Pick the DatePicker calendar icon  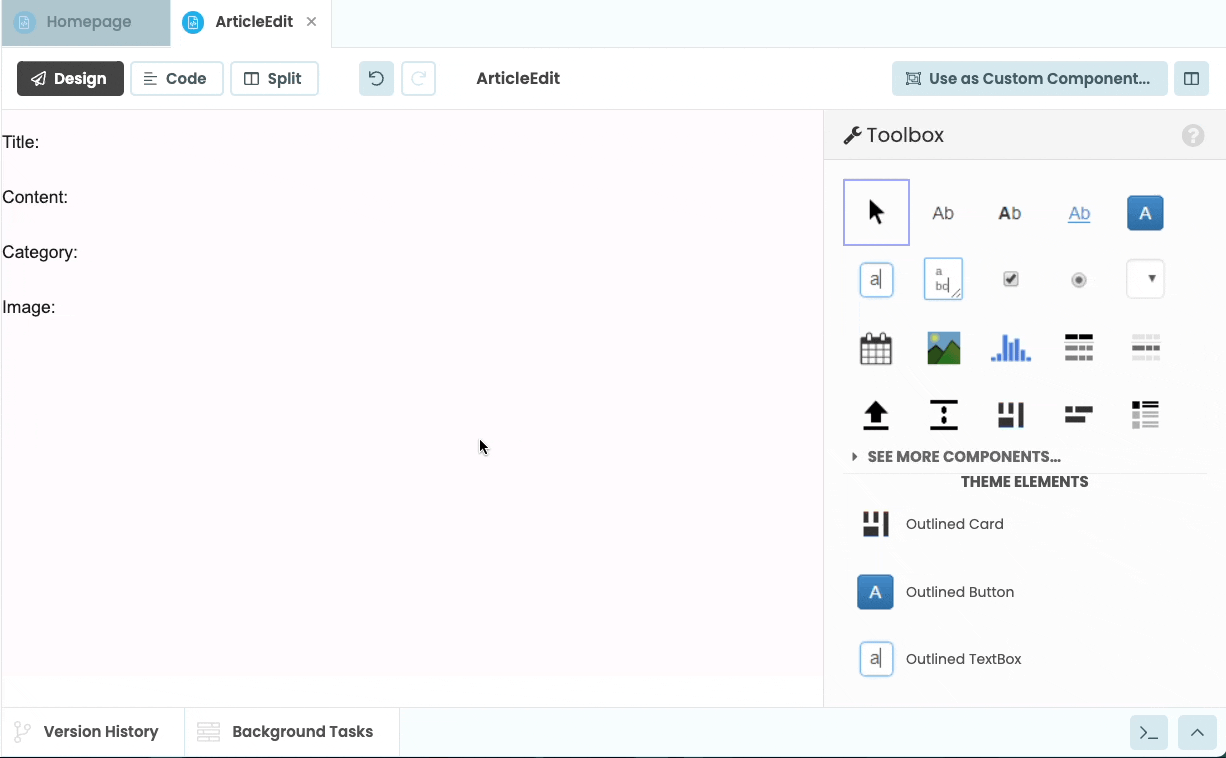tap(876, 348)
